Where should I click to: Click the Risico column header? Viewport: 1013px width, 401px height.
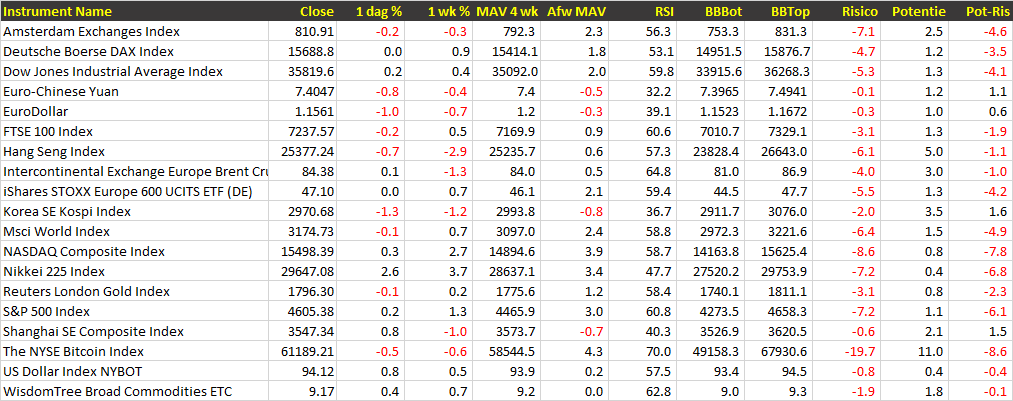pos(859,12)
